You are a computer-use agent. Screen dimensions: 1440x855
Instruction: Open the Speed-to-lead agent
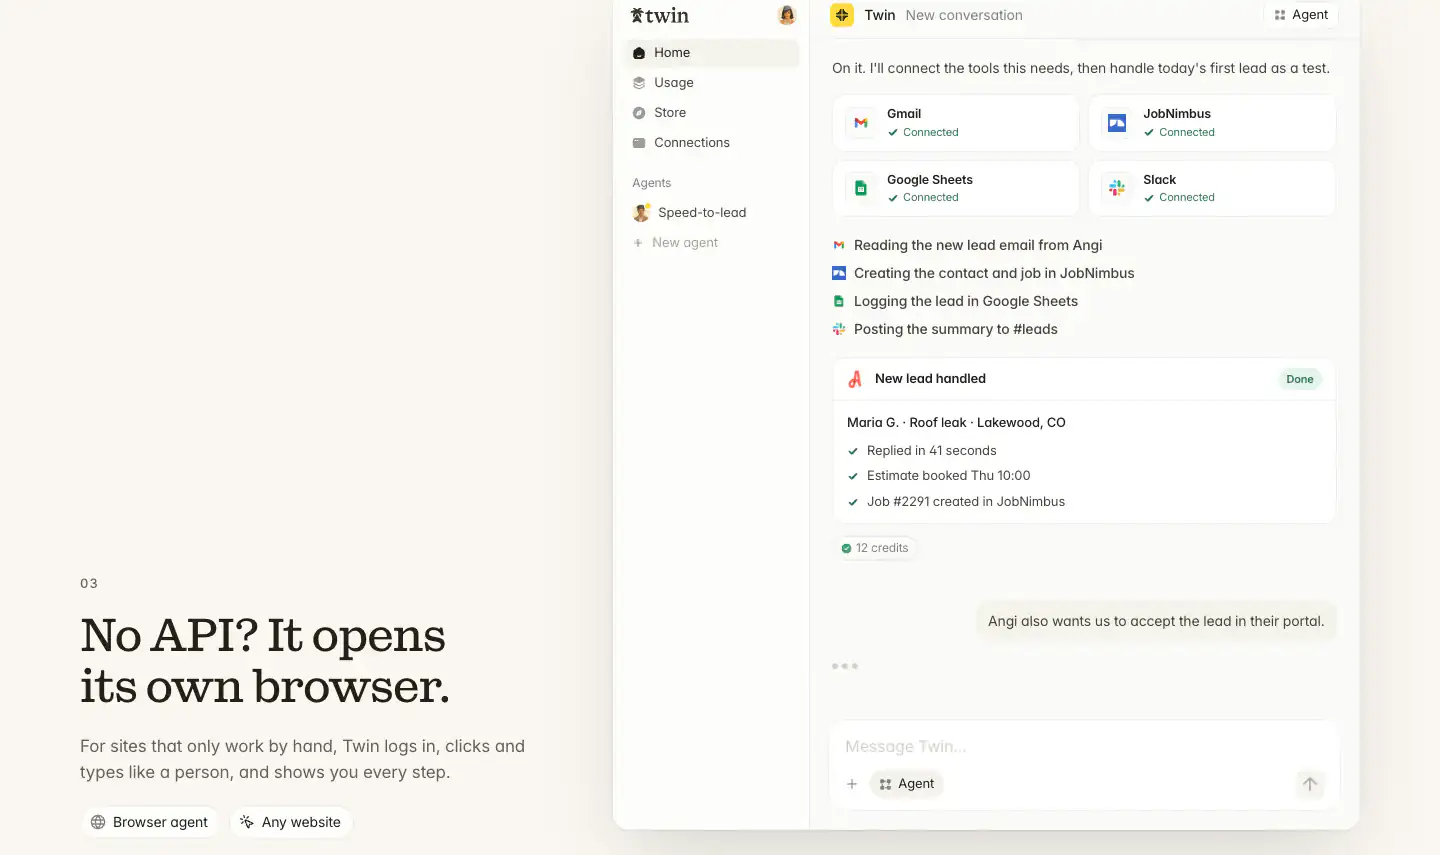(712, 213)
